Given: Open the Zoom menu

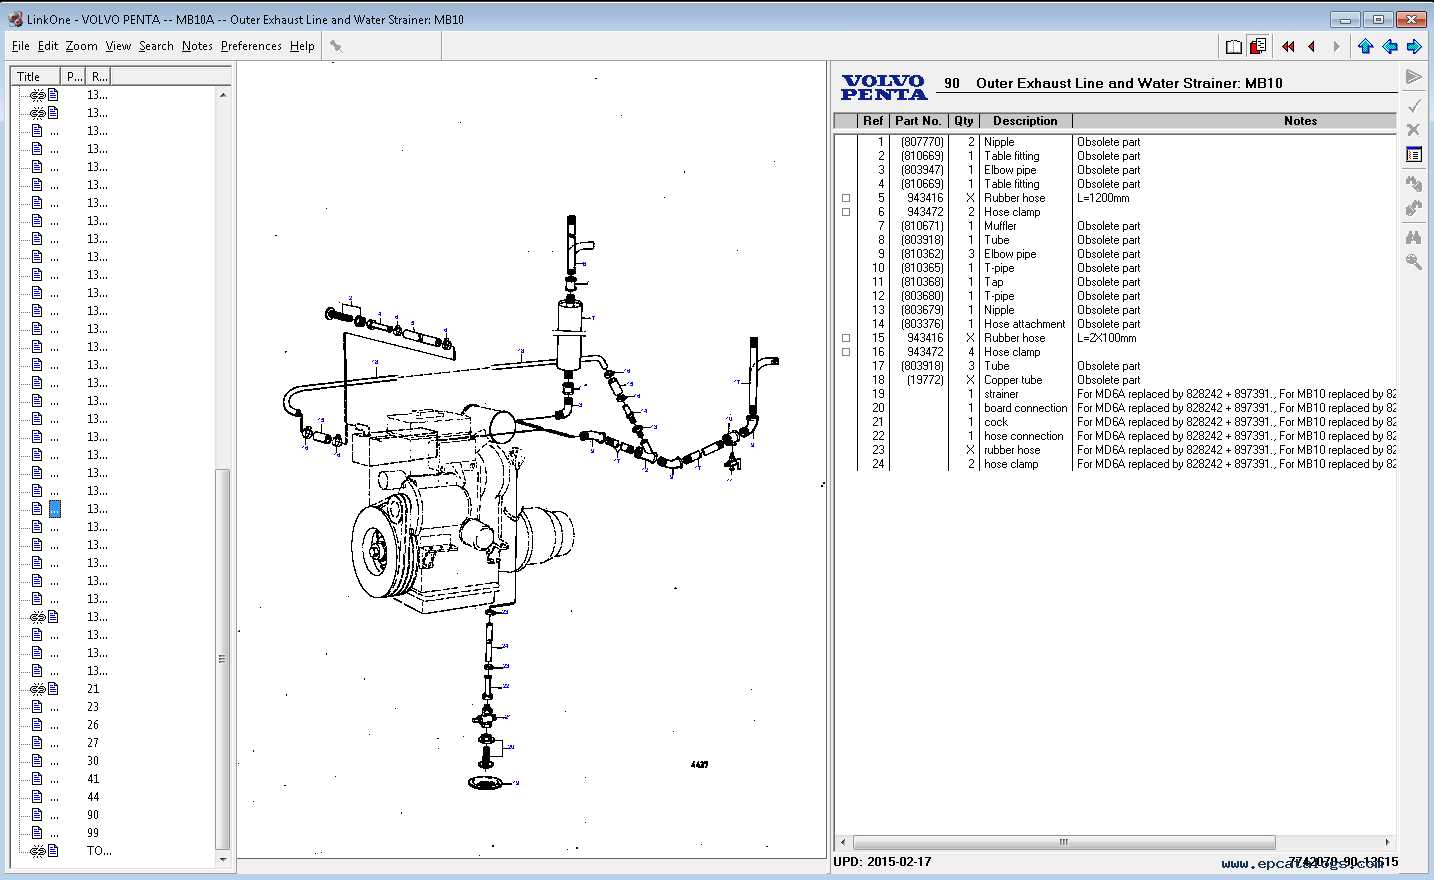Looking at the screenshot, I should (x=82, y=46).
